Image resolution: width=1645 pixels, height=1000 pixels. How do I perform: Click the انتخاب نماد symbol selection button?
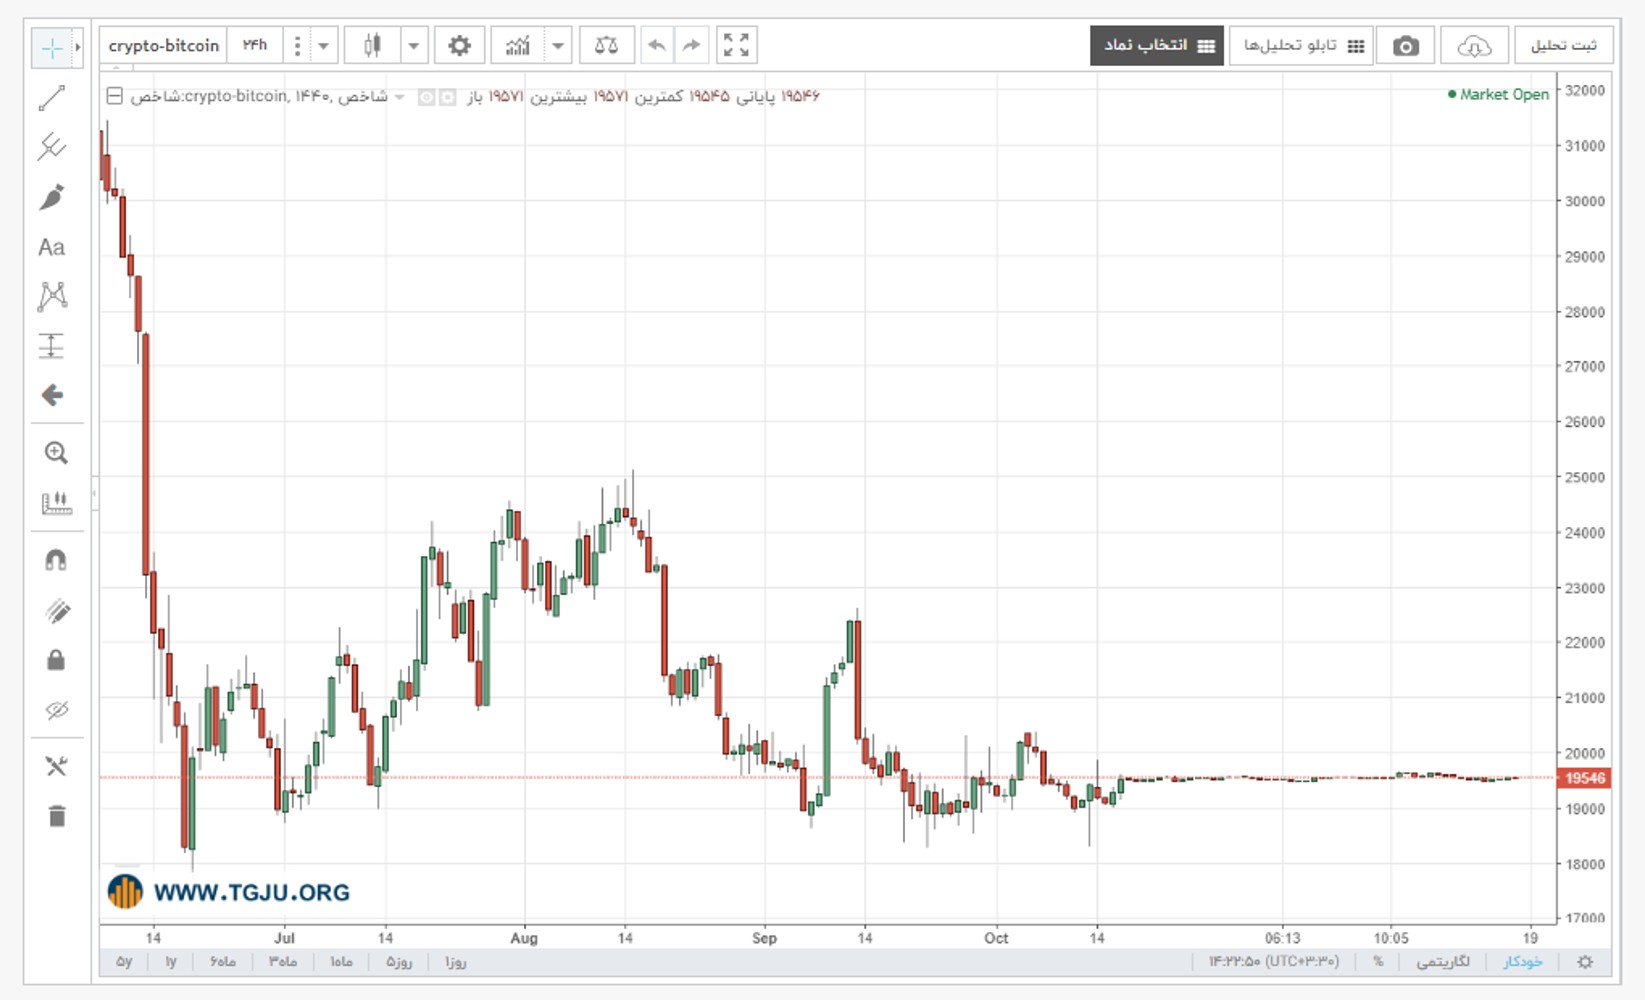1157,46
